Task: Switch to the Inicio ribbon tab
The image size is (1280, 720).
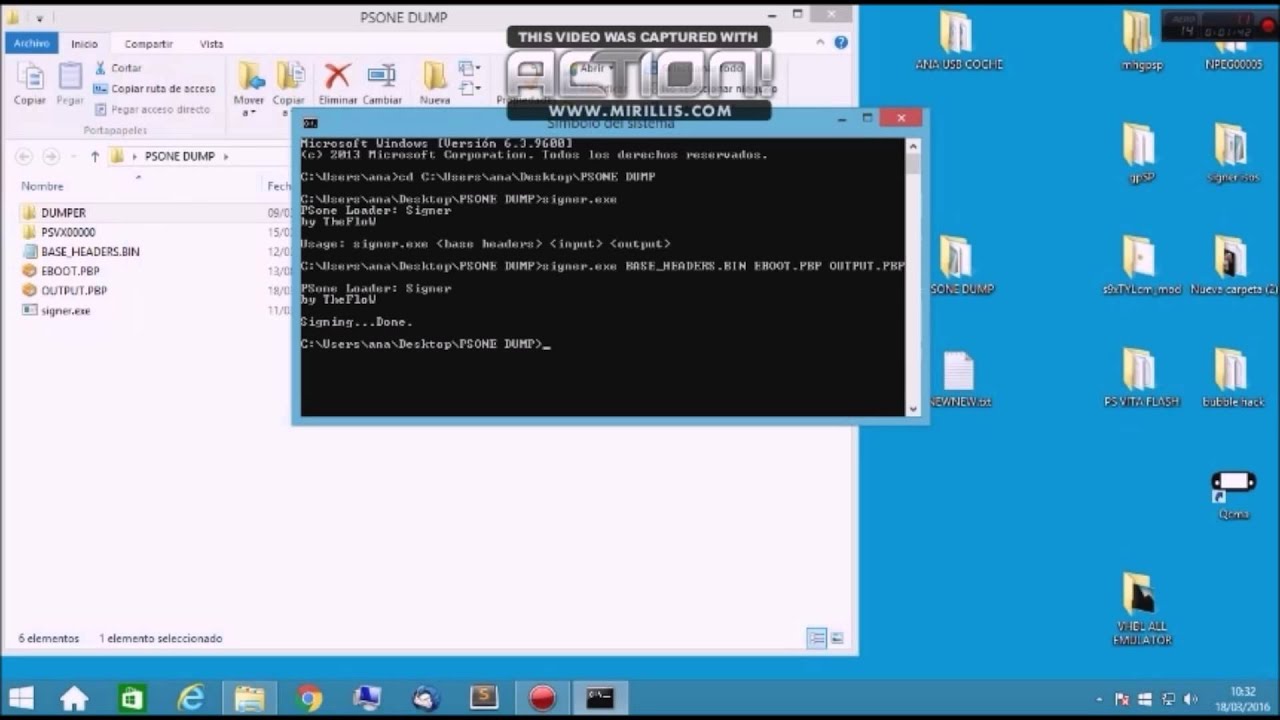Action: (x=85, y=44)
